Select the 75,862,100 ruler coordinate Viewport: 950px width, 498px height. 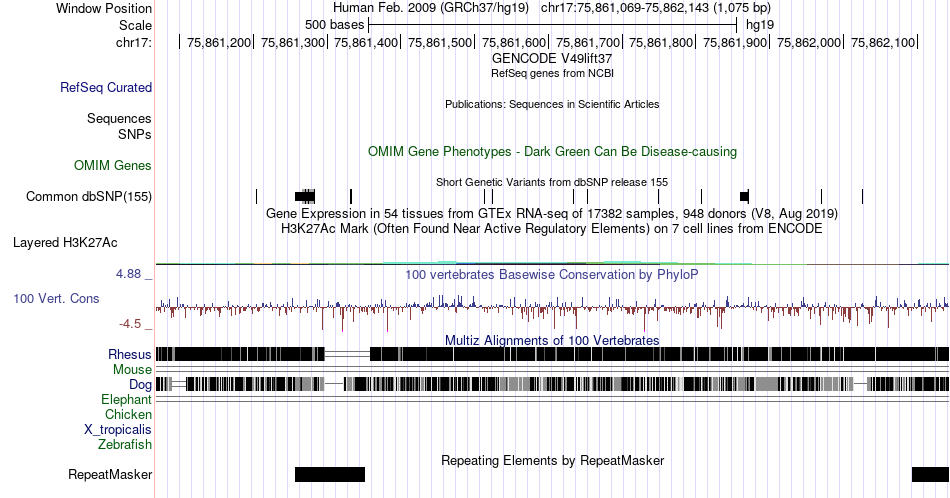pos(883,42)
